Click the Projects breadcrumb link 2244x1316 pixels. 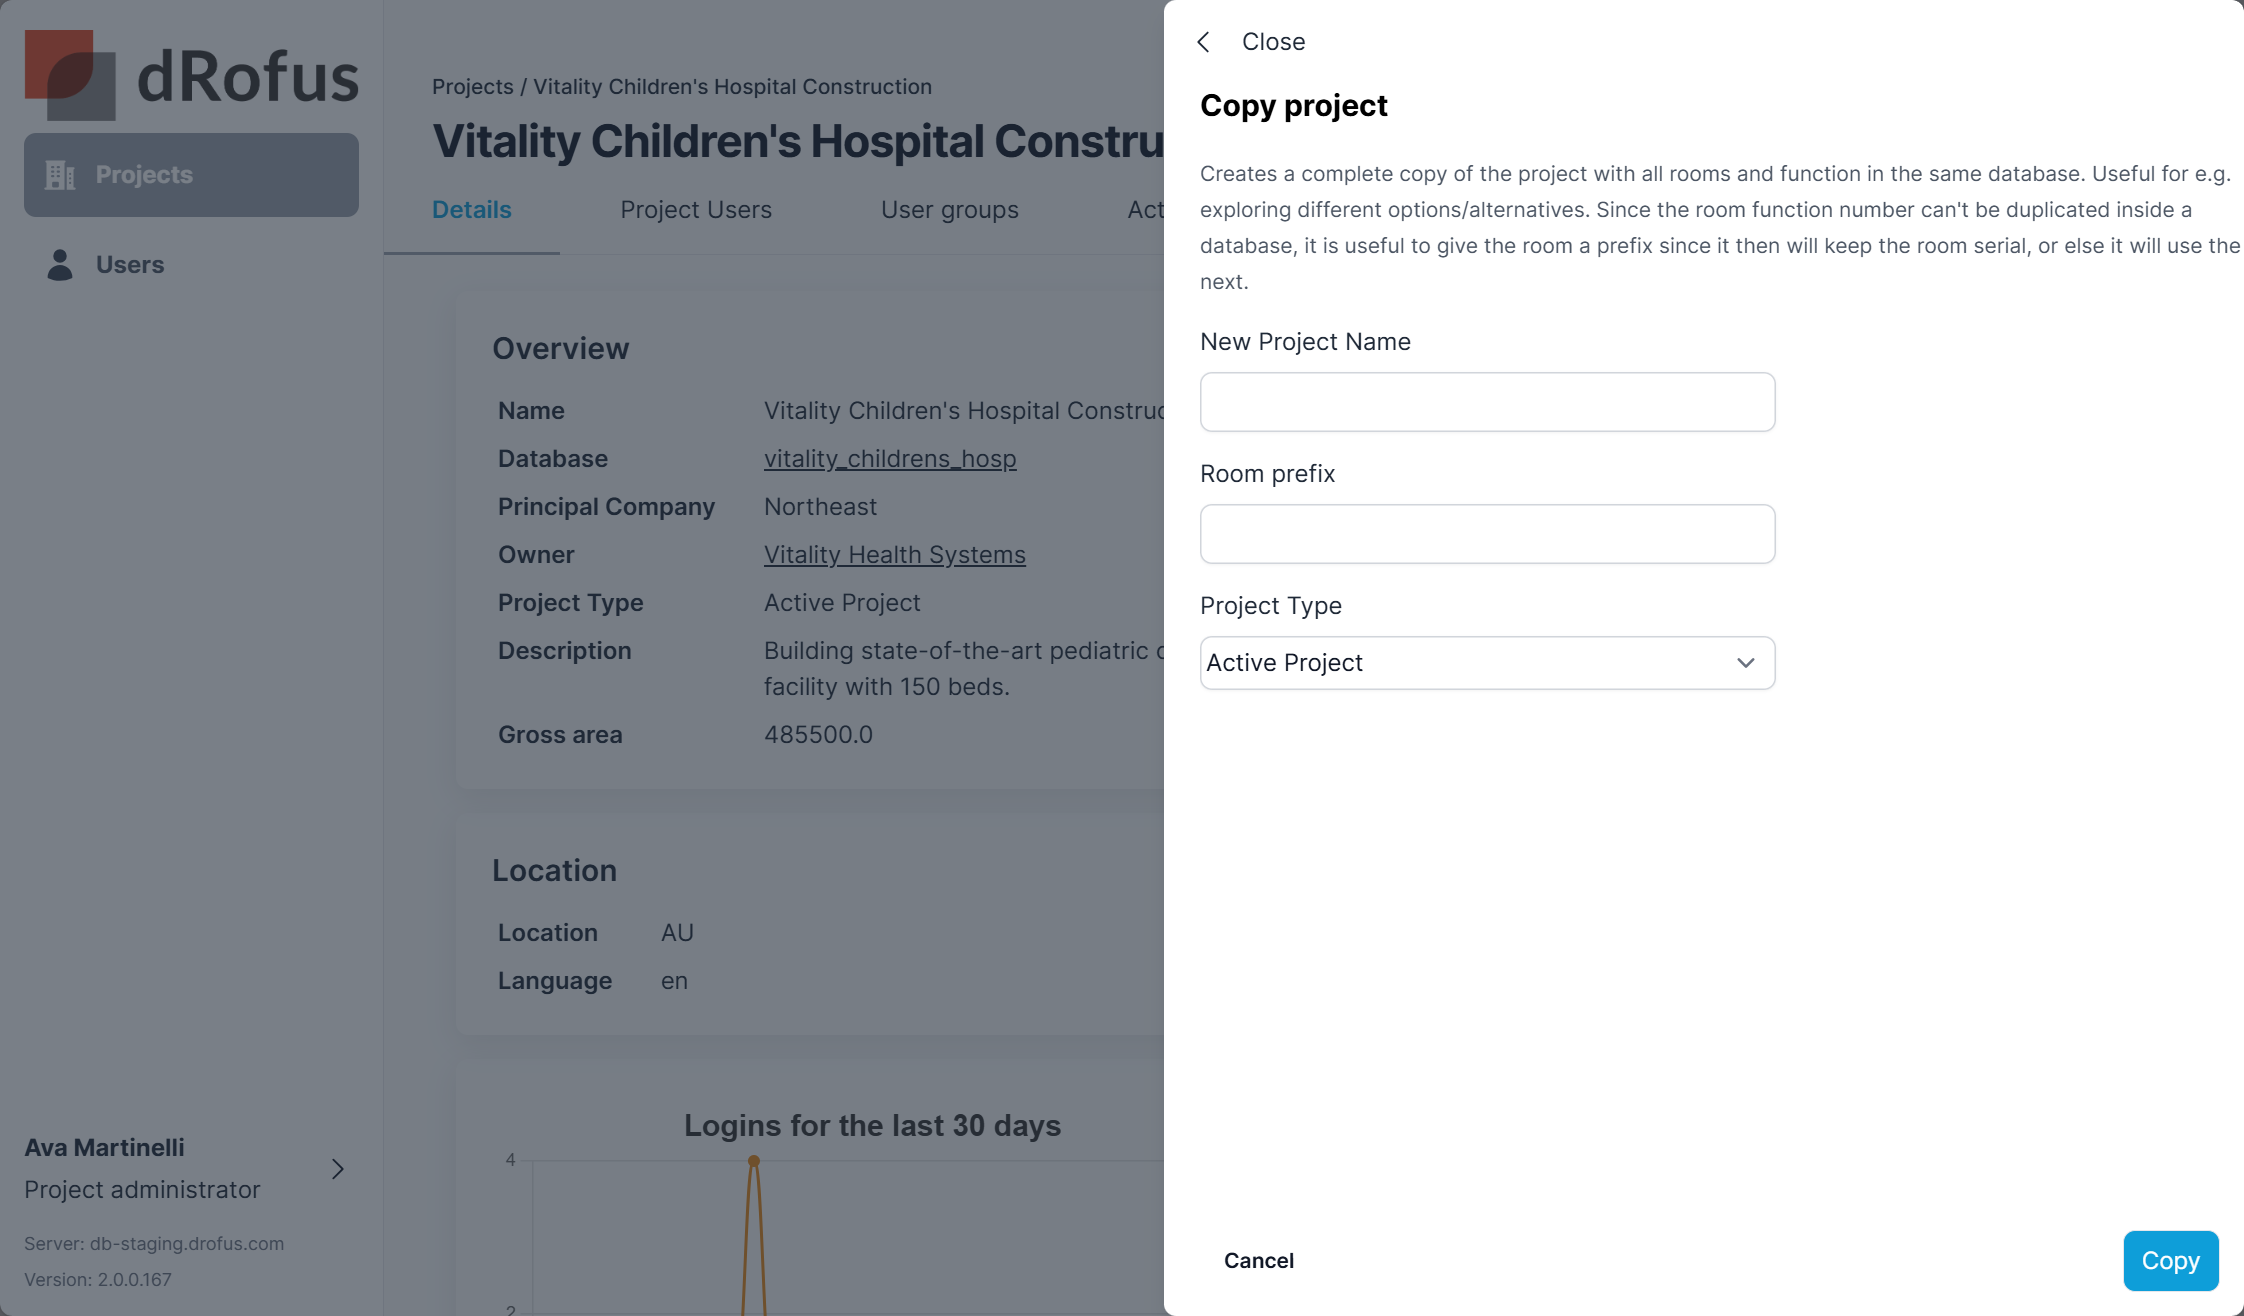tap(472, 87)
